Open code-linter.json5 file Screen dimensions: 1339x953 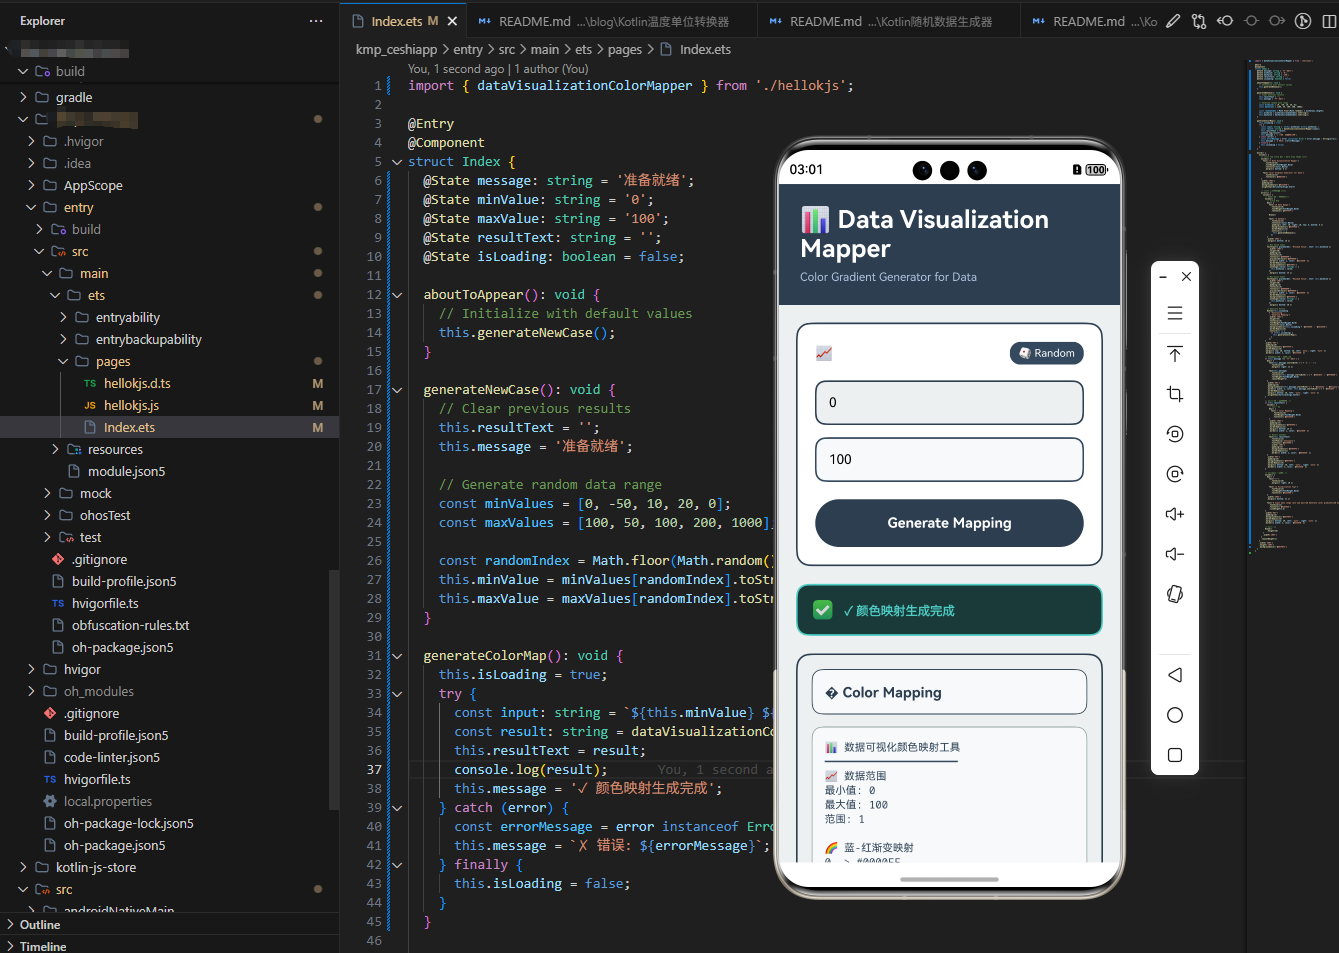click(111, 757)
